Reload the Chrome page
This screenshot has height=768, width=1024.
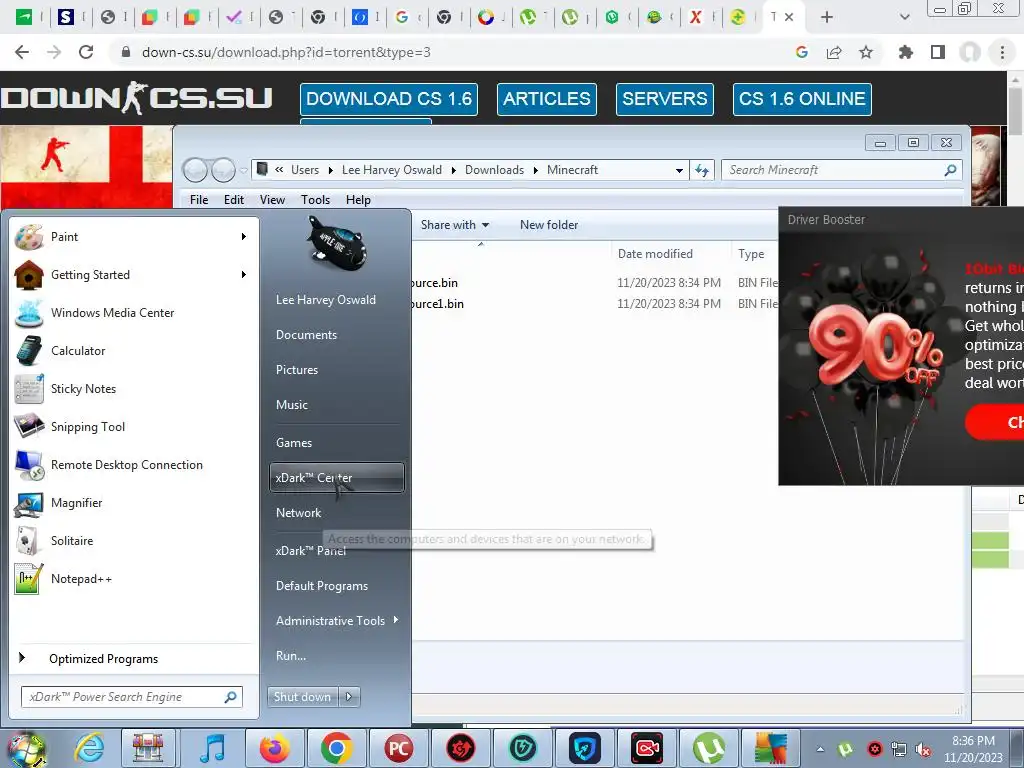click(86, 52)
